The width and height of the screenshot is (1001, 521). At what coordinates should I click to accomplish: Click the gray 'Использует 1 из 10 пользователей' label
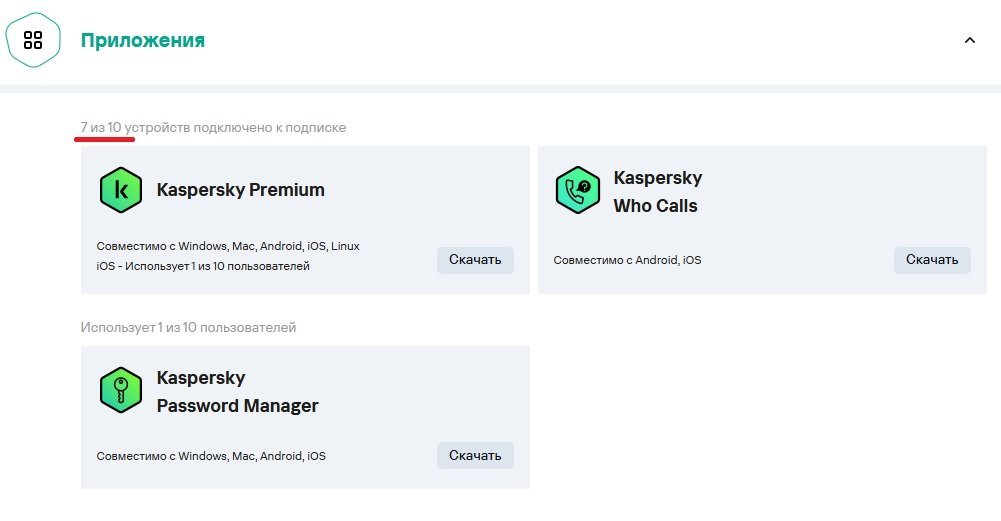188,328
